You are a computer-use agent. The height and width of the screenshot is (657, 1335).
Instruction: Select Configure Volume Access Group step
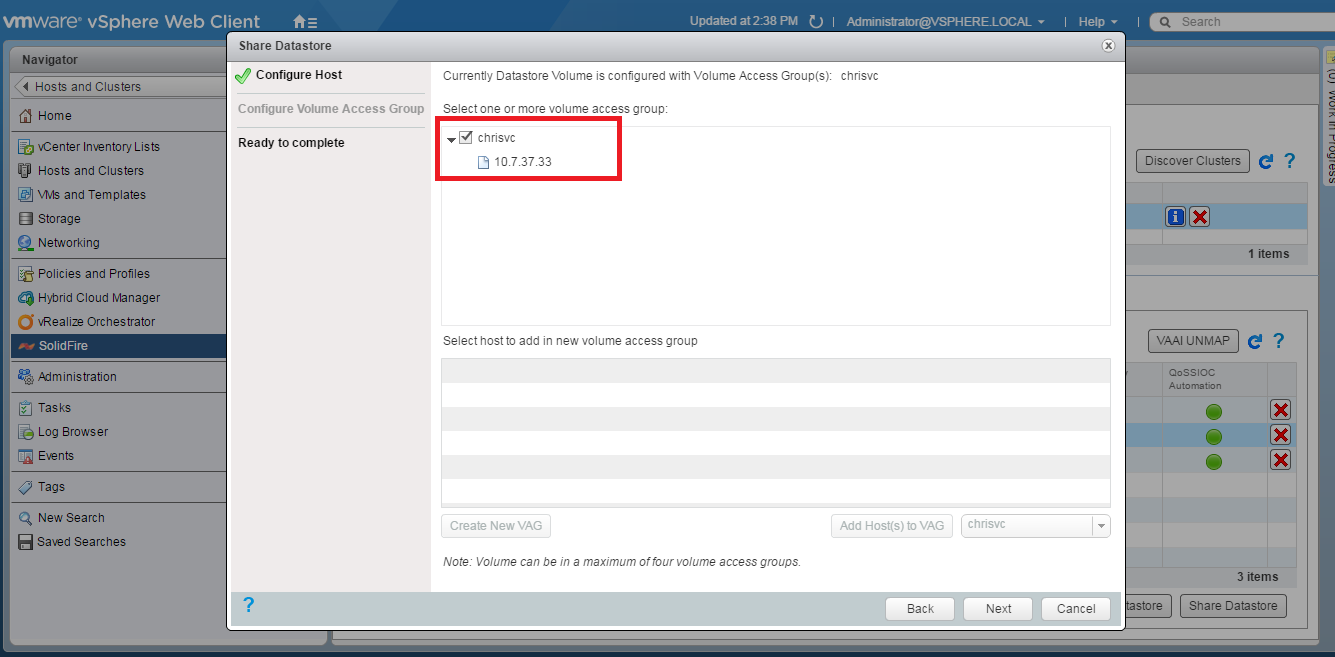tap(331, 109)
